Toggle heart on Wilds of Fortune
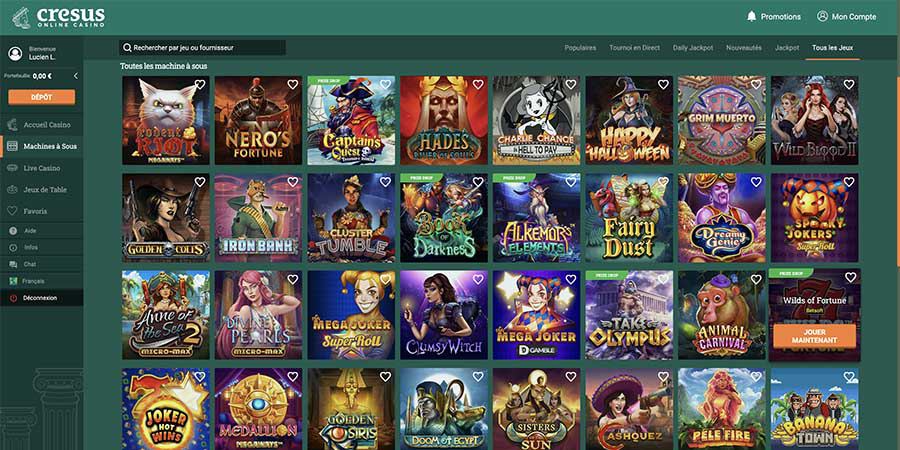This screenshot has height=450, width=900. click(x=851, y=277)
